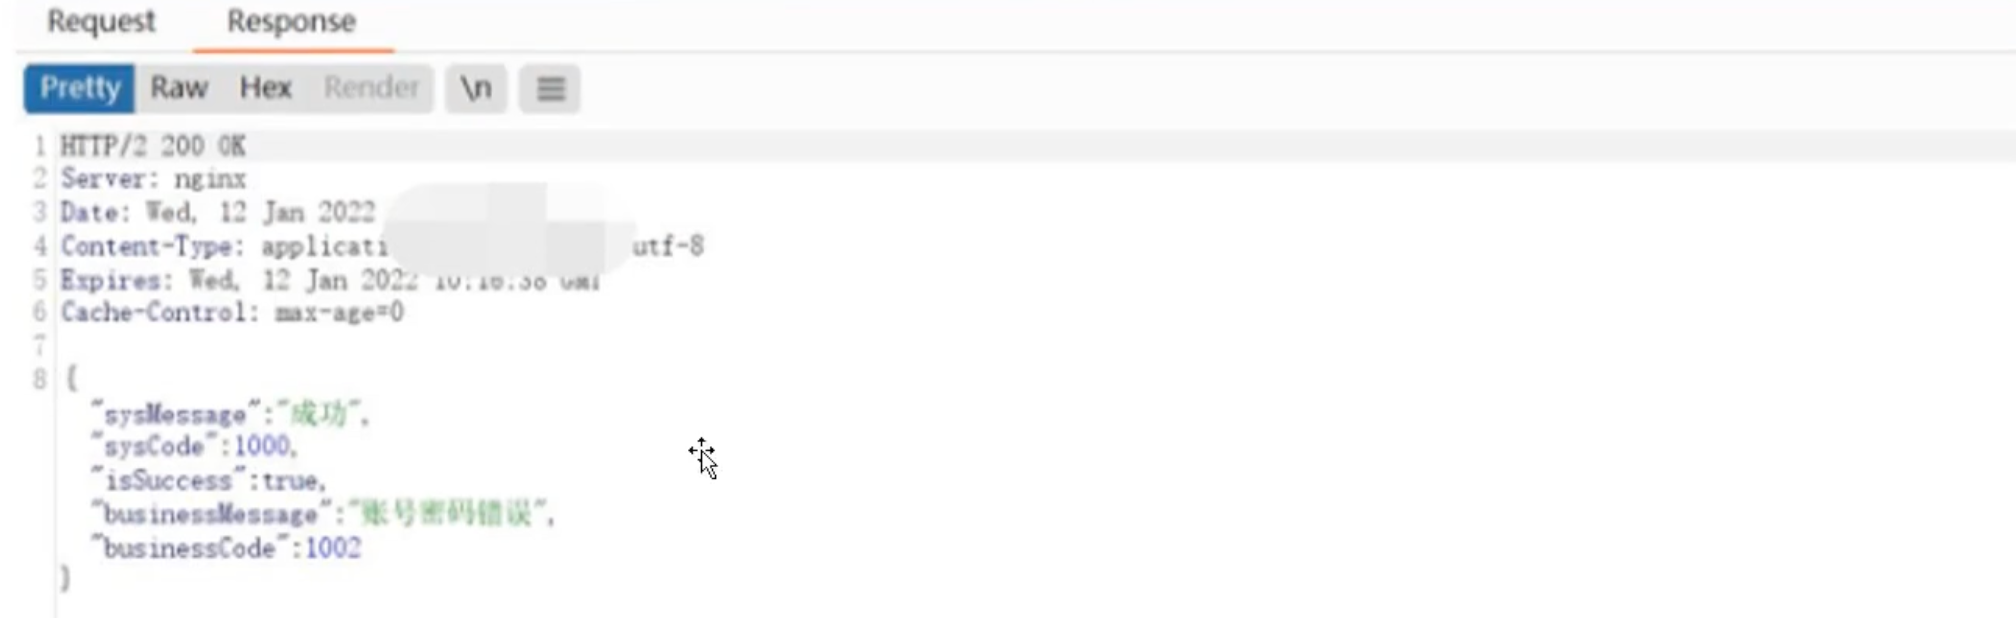Click the isSuccess true value
The width and height of the screenshot is (2016, 618).
[x=291, y=481]
